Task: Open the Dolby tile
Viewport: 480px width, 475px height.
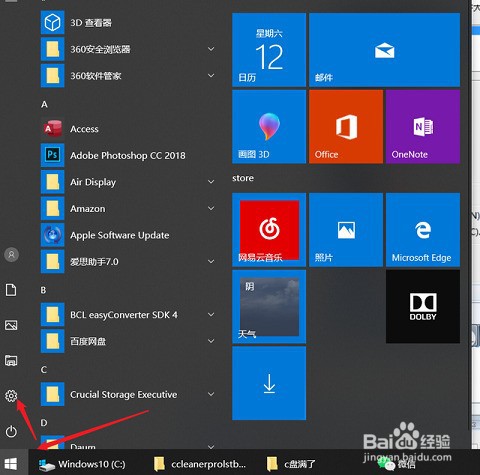Action: click(x=423, y=307)
